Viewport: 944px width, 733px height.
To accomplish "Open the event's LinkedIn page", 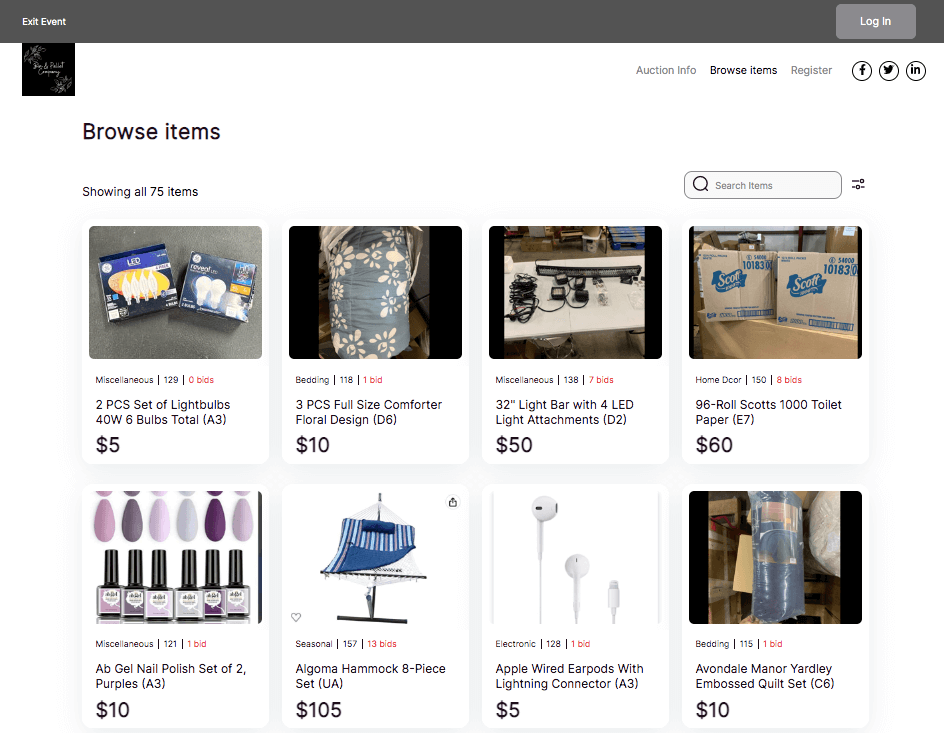I will (915, 71).
